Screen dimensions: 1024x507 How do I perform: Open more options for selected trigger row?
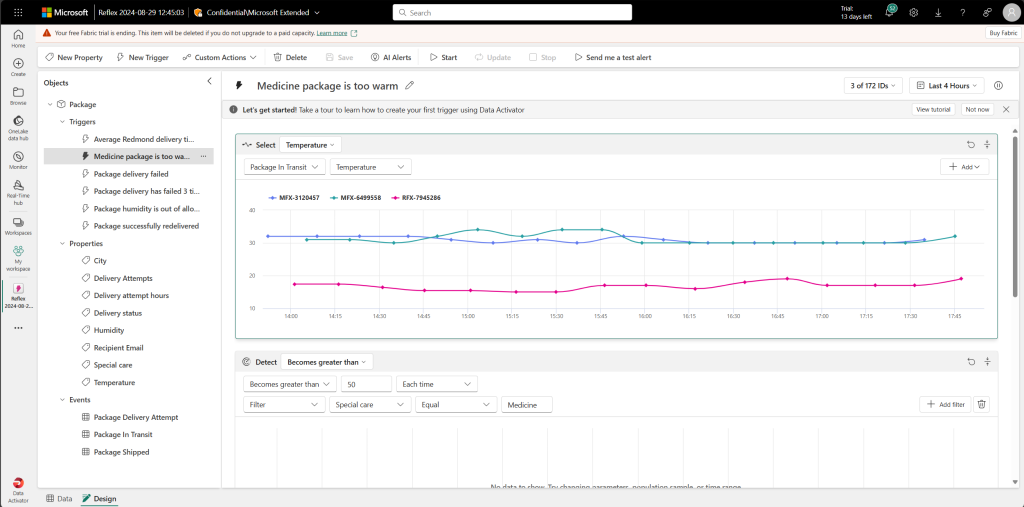tap(204, 156)
